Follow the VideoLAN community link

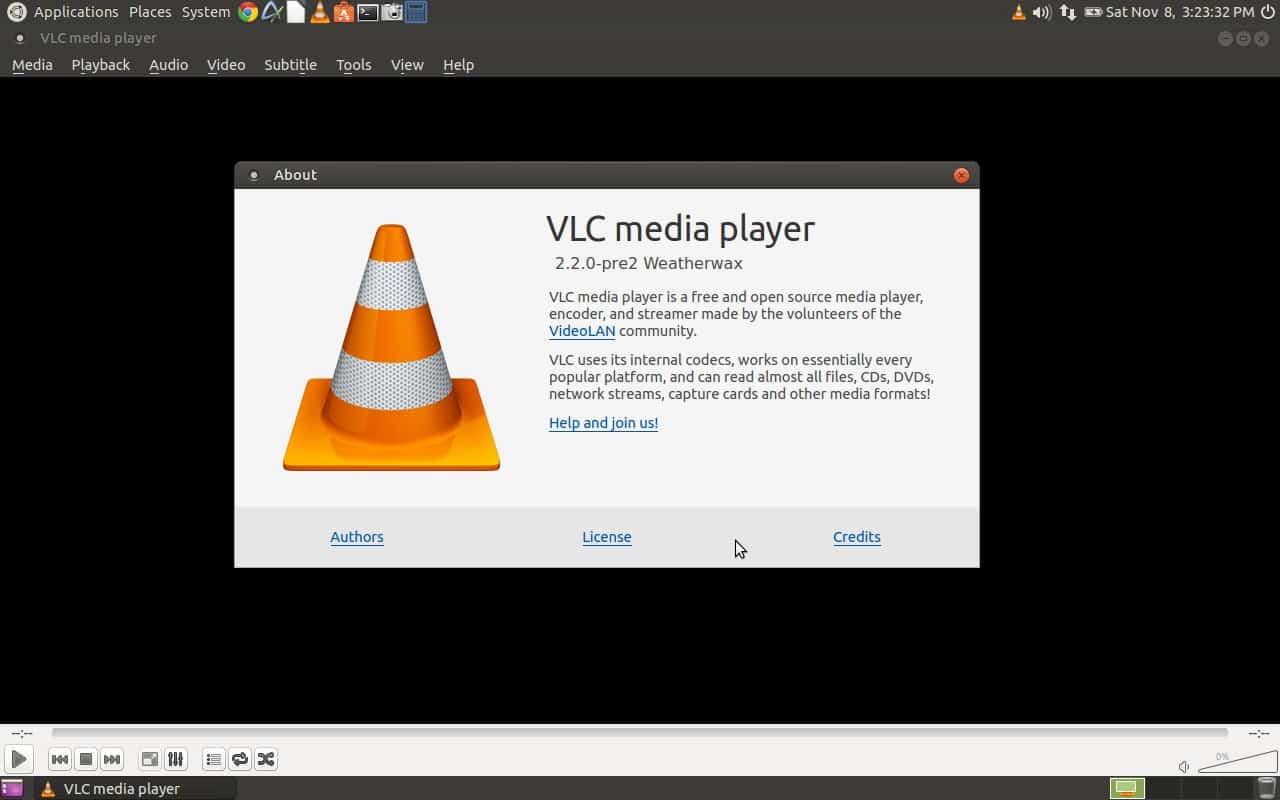tap(582, 331)
